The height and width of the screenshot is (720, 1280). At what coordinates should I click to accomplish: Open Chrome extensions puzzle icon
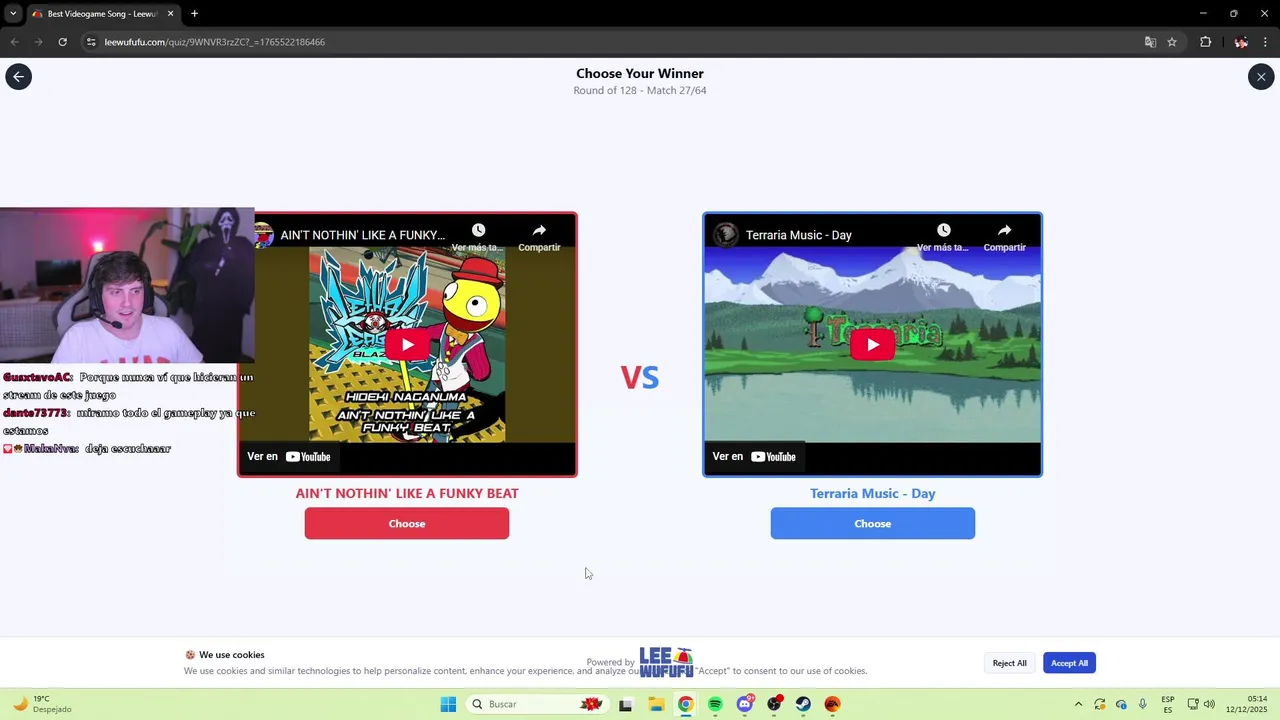(x=1205, y=42)
